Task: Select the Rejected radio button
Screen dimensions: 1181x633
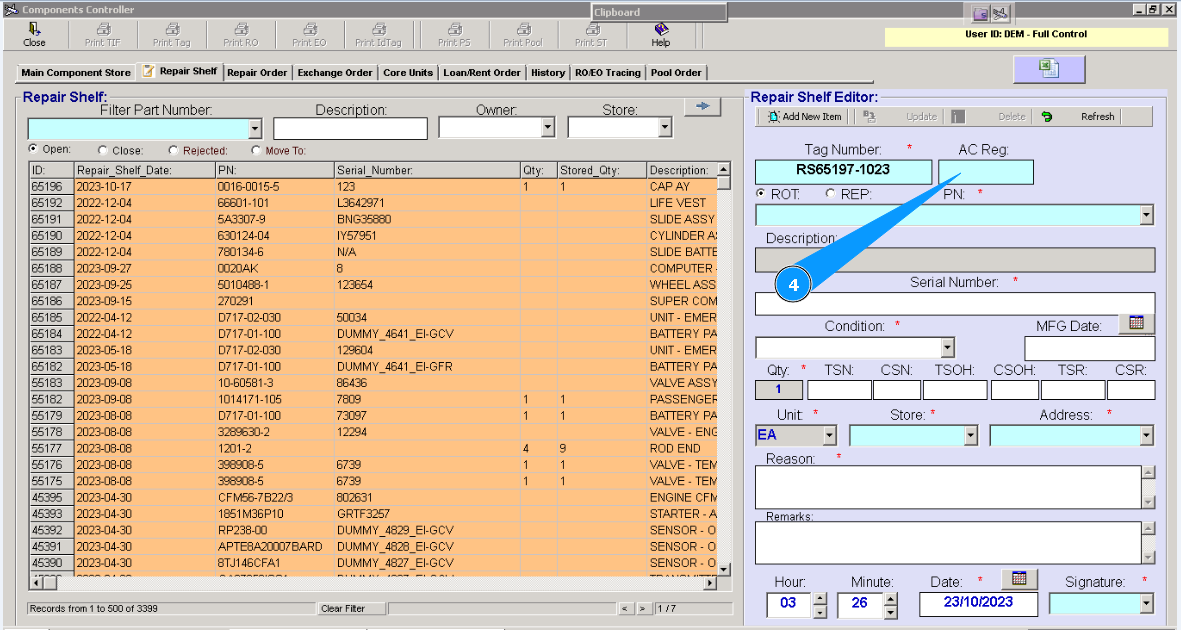Action: 174,150
